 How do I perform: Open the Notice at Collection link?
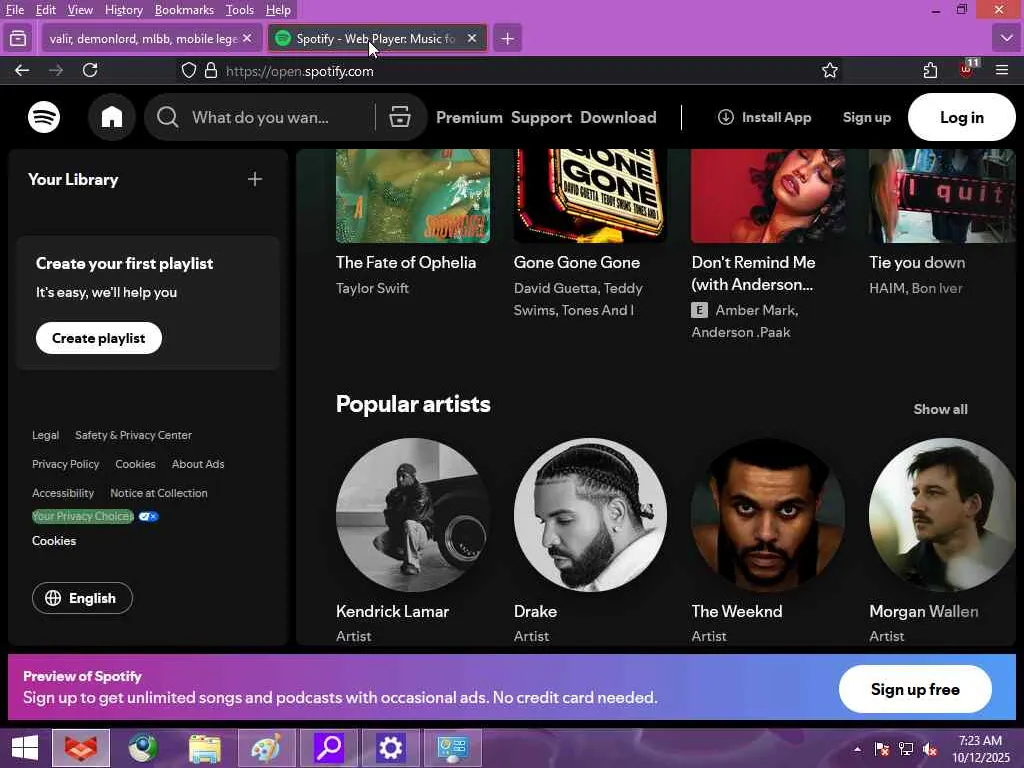tap(159, 493)
